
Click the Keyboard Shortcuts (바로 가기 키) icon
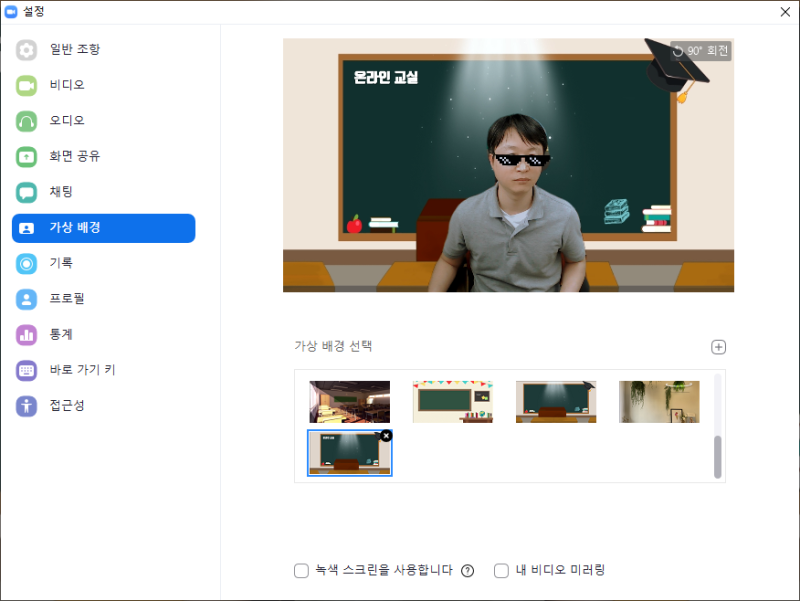pos(26,371)
